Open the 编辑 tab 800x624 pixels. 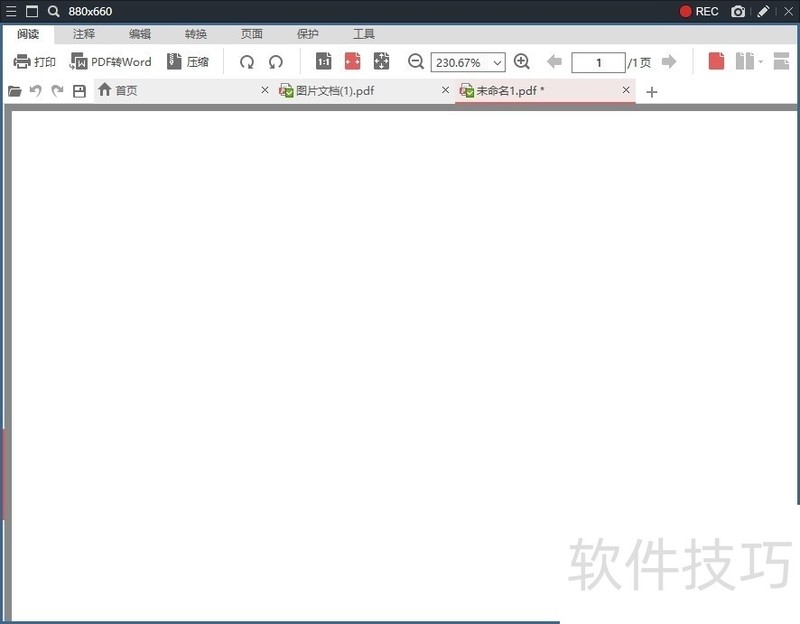coord(139,34)
